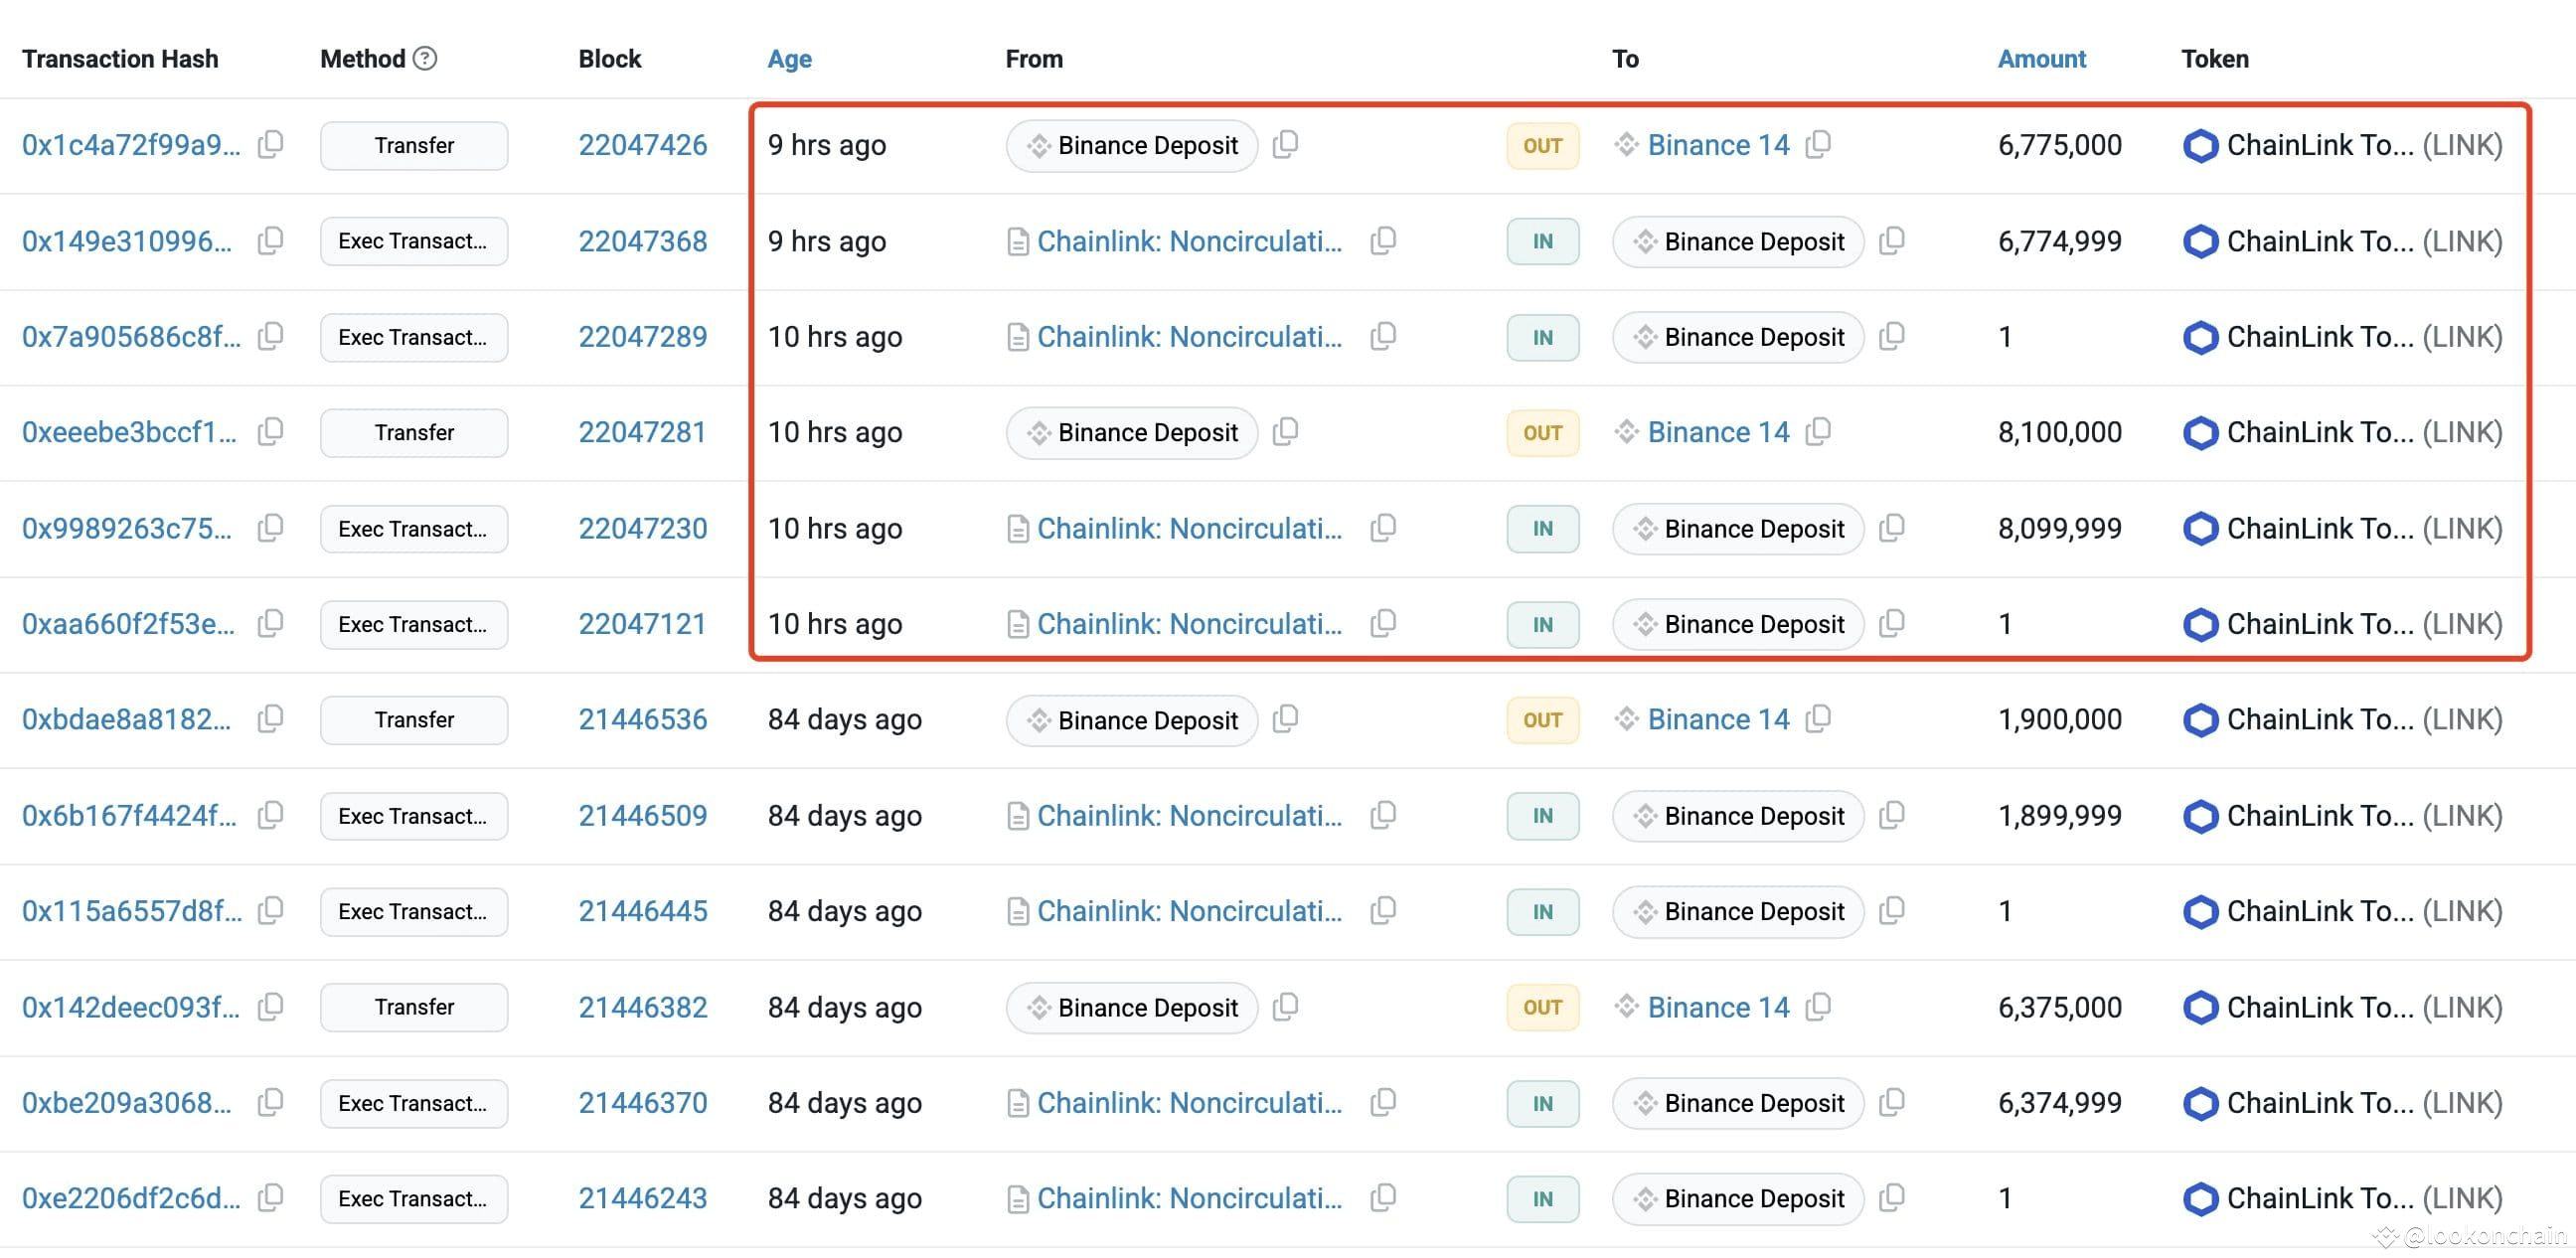Screen dimensions: 2576x1258
Task: Open transaction 0x149e310996 details
Action: [x=127, y=241]
